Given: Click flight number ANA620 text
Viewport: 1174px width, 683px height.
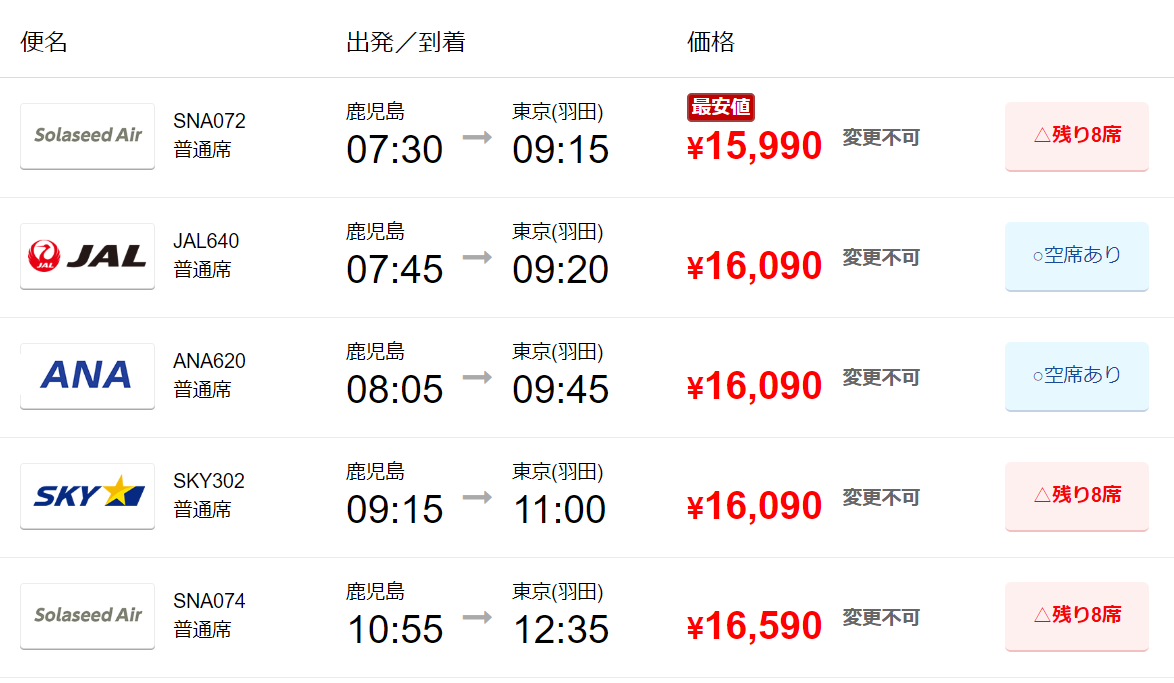Looking at the screenshot, I should (x=210, y=361).
